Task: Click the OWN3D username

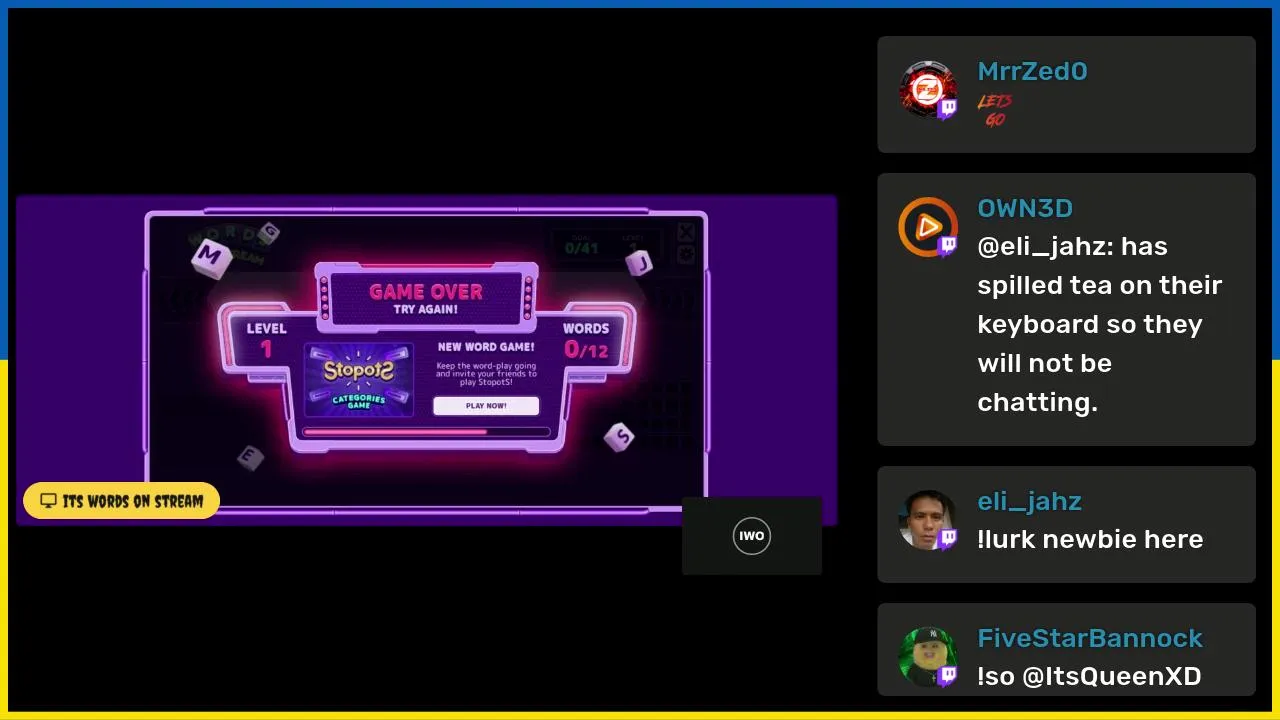Action: (x=1025, y=208)
